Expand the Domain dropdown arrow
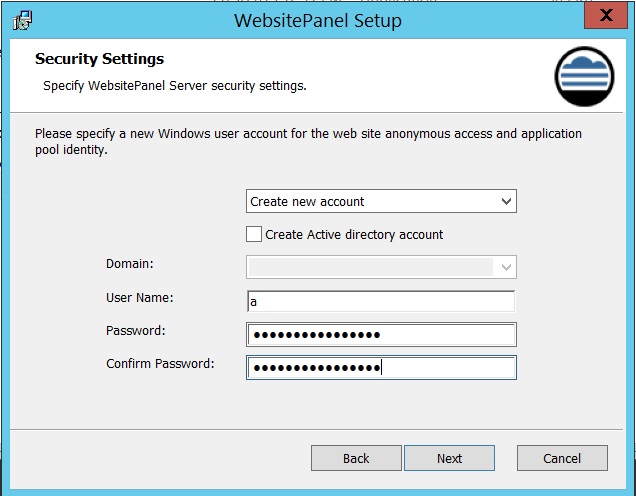 [x=506, y=267]
